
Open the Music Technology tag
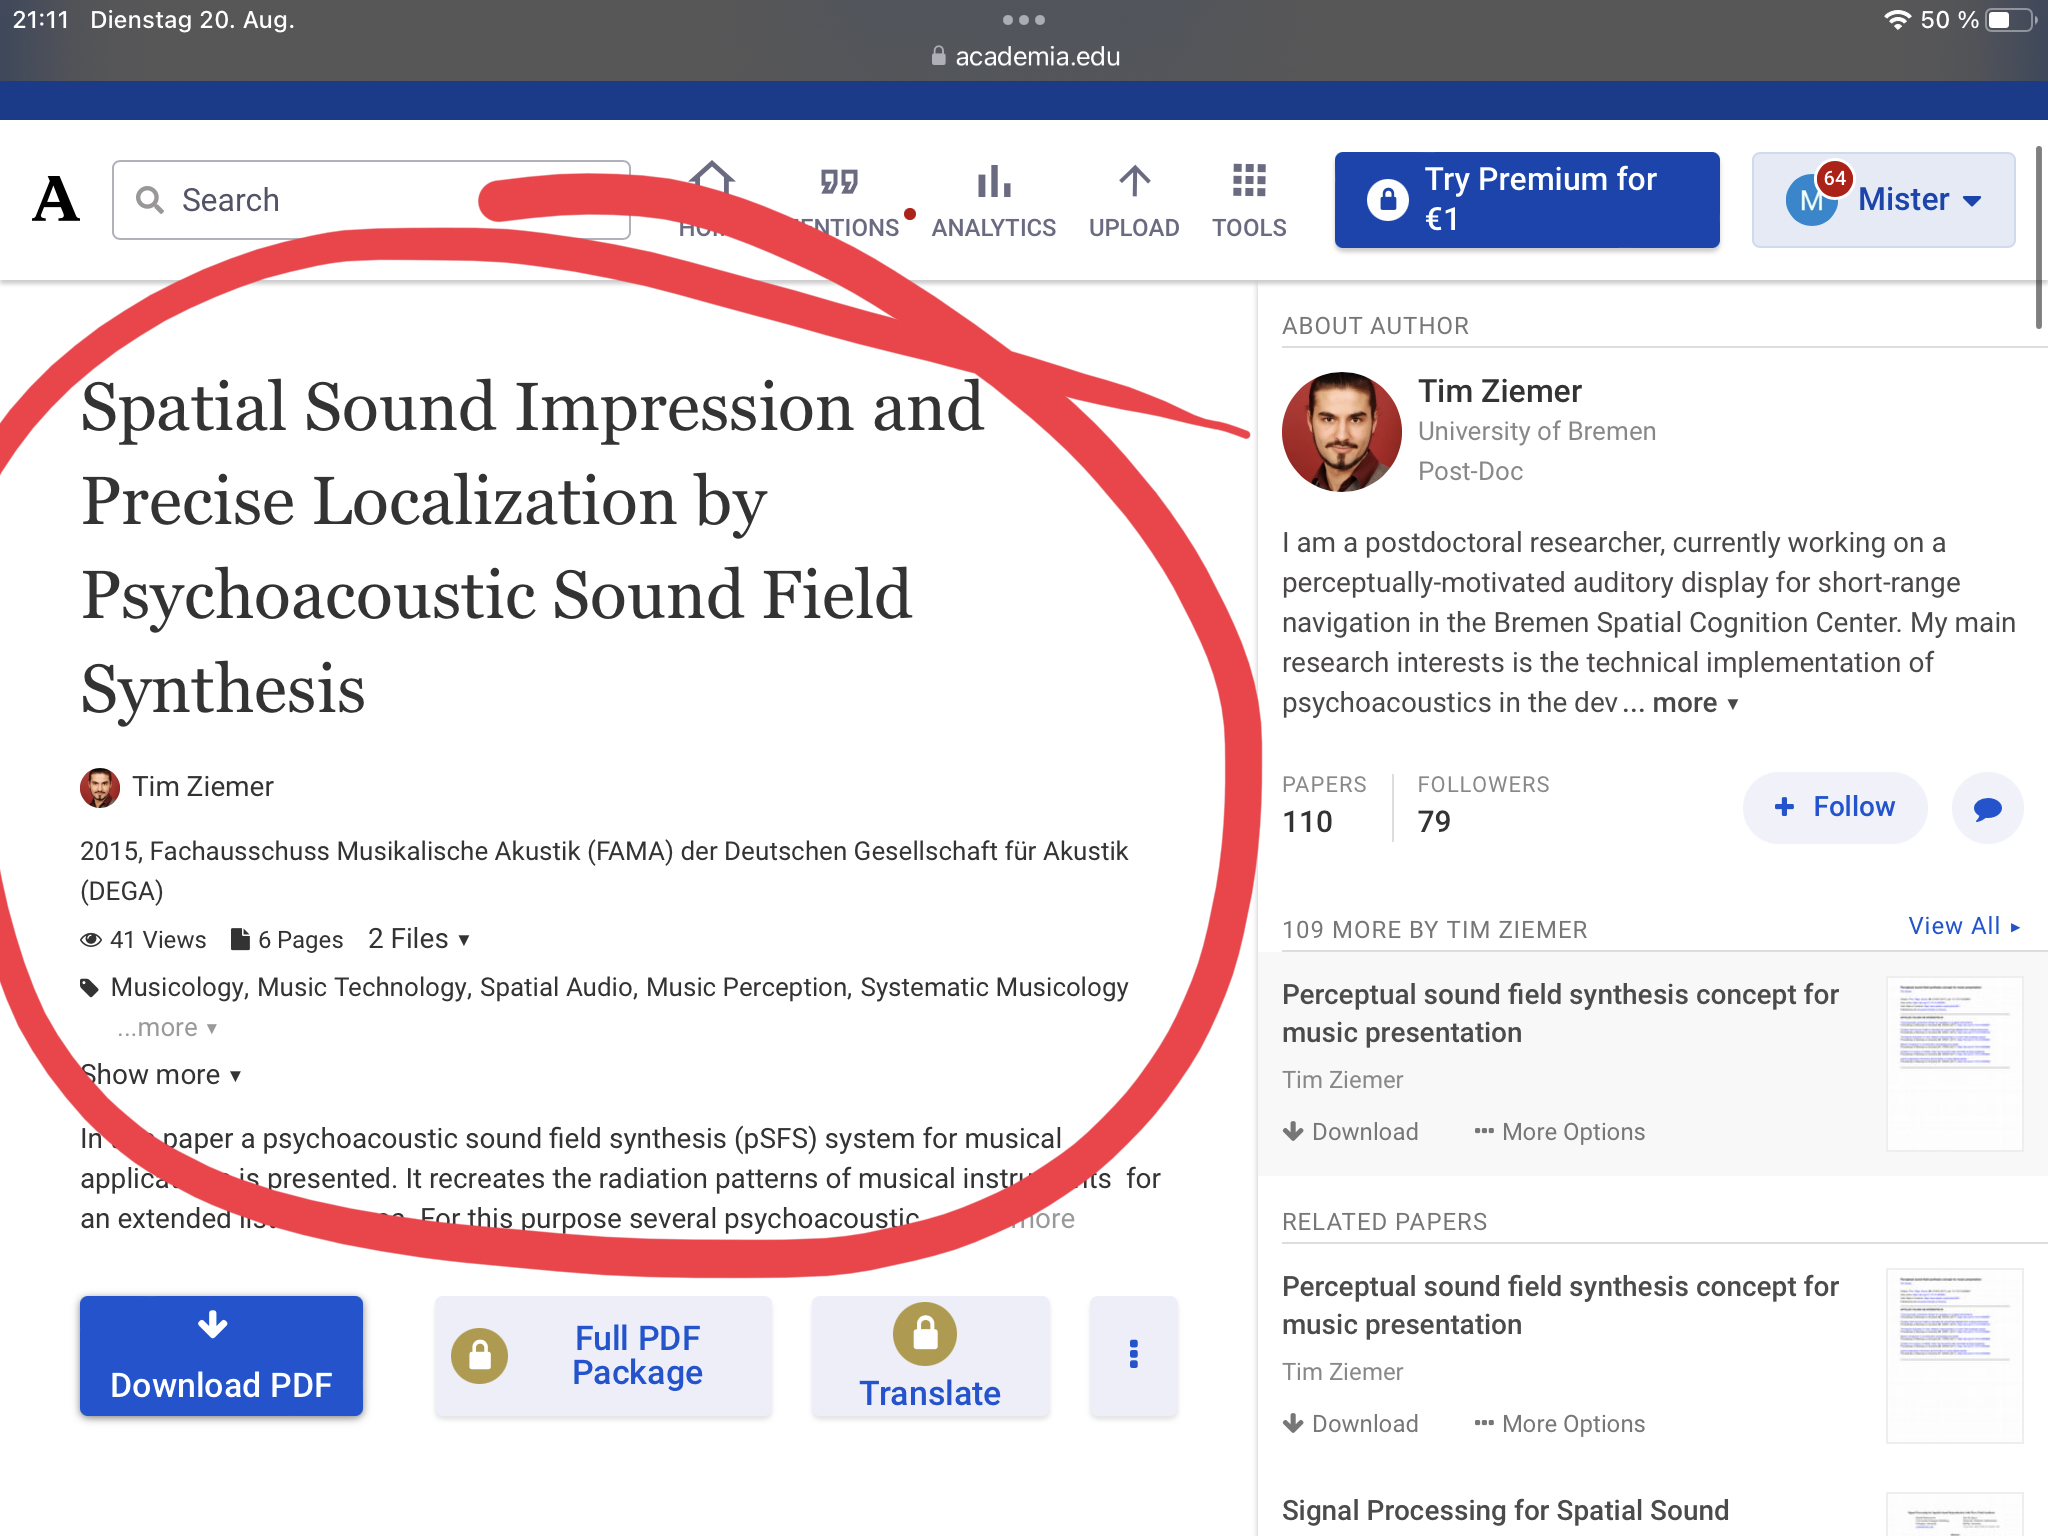pyautogui.click(x=362, y=988)
